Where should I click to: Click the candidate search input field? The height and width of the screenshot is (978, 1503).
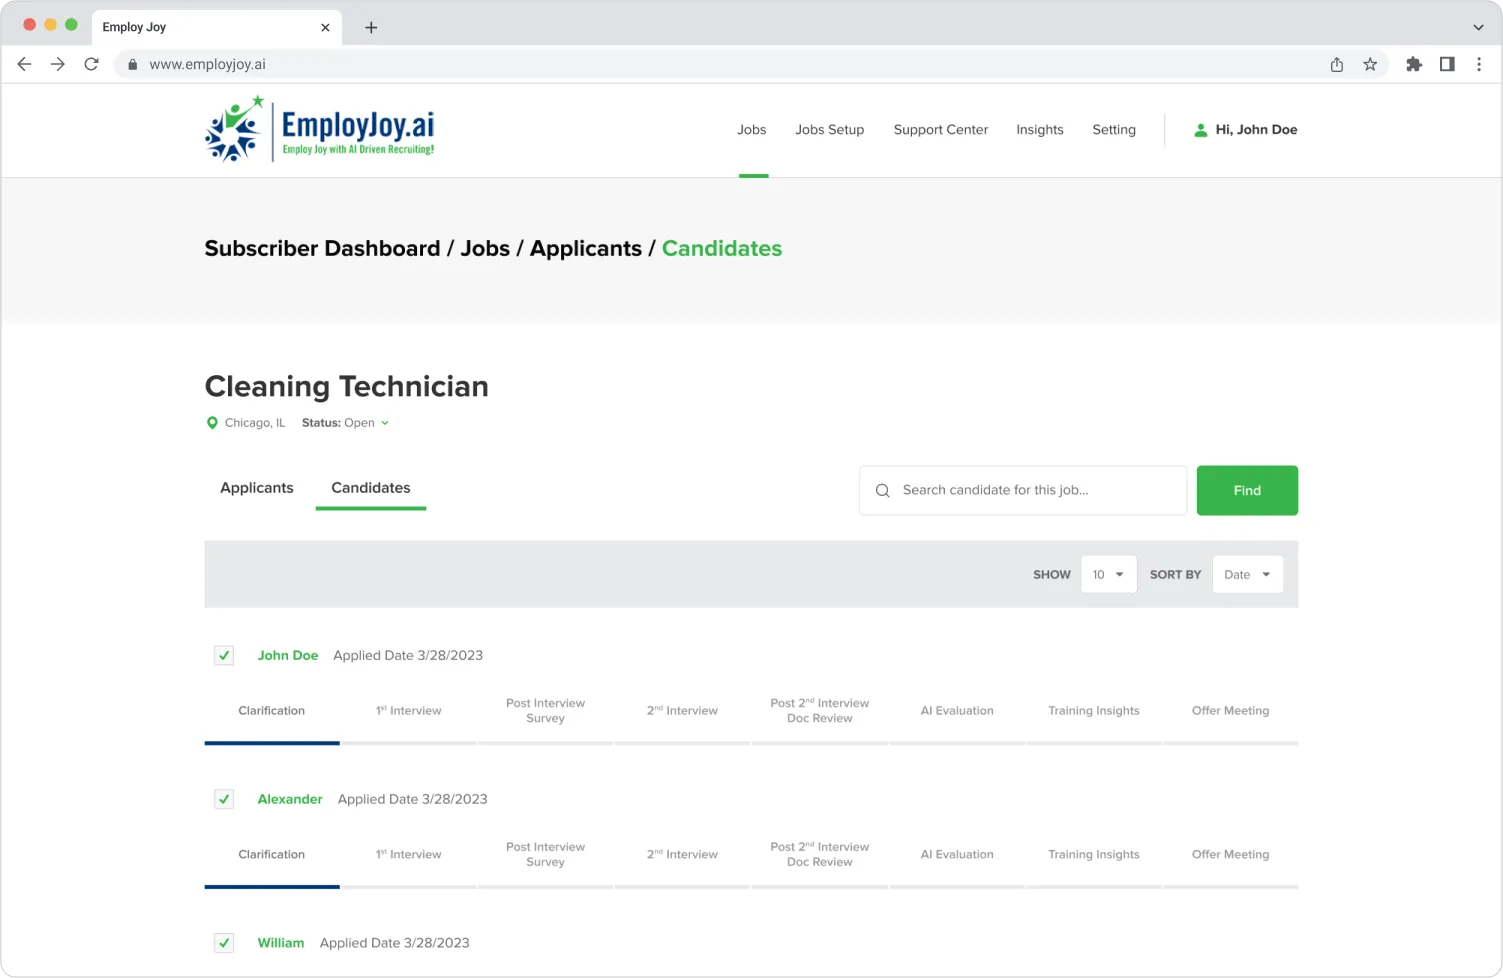(x=1035, y=490)
